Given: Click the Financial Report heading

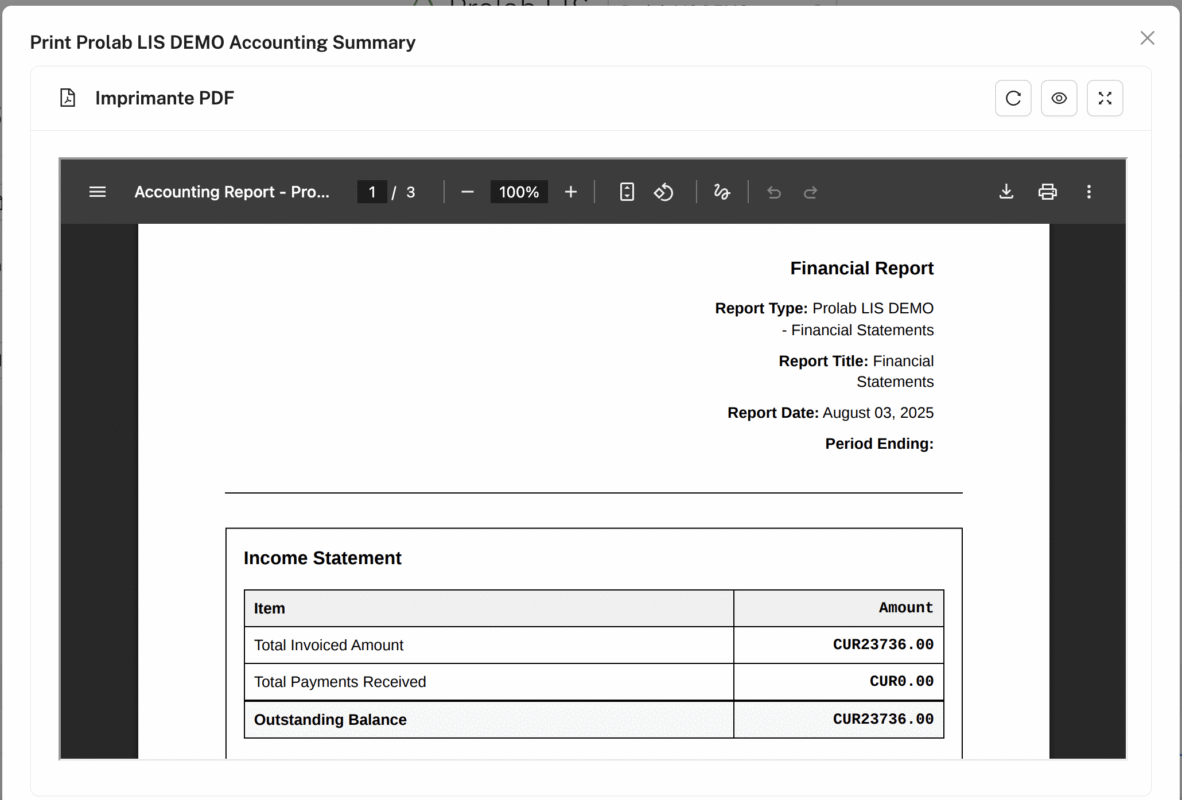Looking at the screenshot, I should tap(862, 268).
